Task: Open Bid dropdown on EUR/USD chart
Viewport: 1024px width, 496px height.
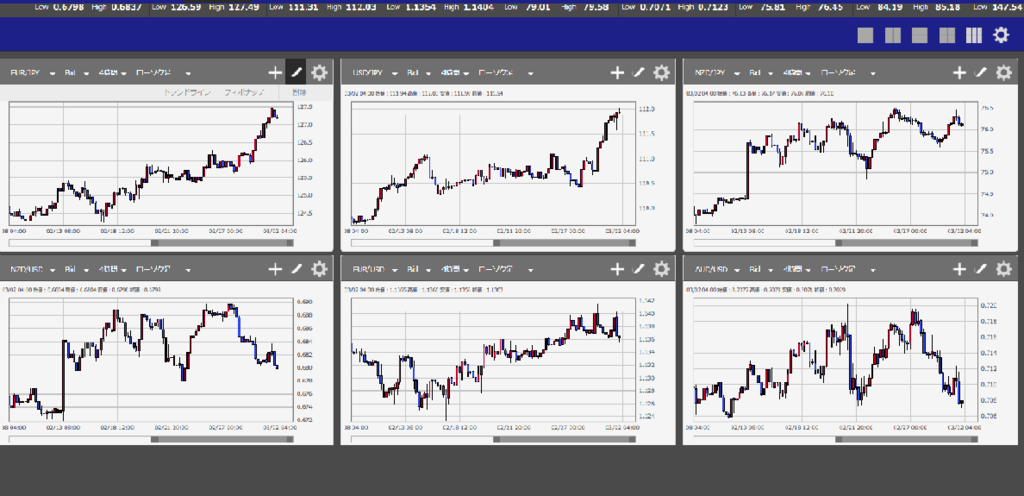Action: pos(419,270)
